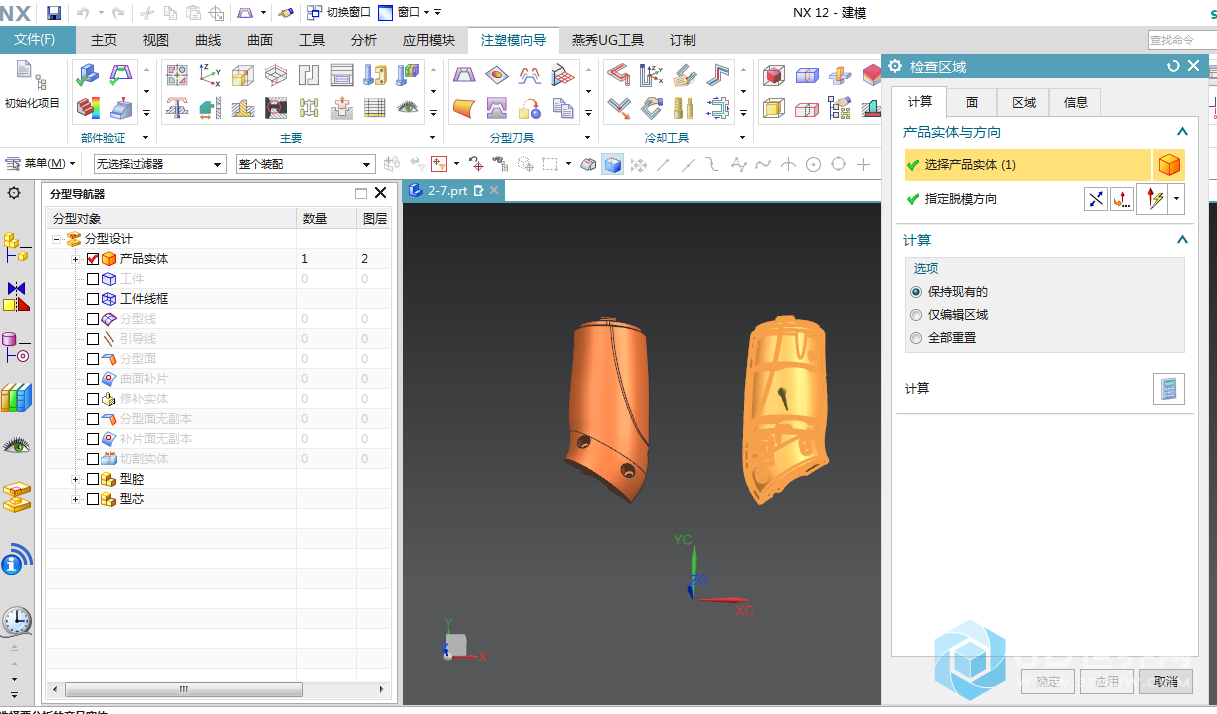
Task: Click the reset icon in 检查区域 title bar
Action: (x=1173, y=66)
